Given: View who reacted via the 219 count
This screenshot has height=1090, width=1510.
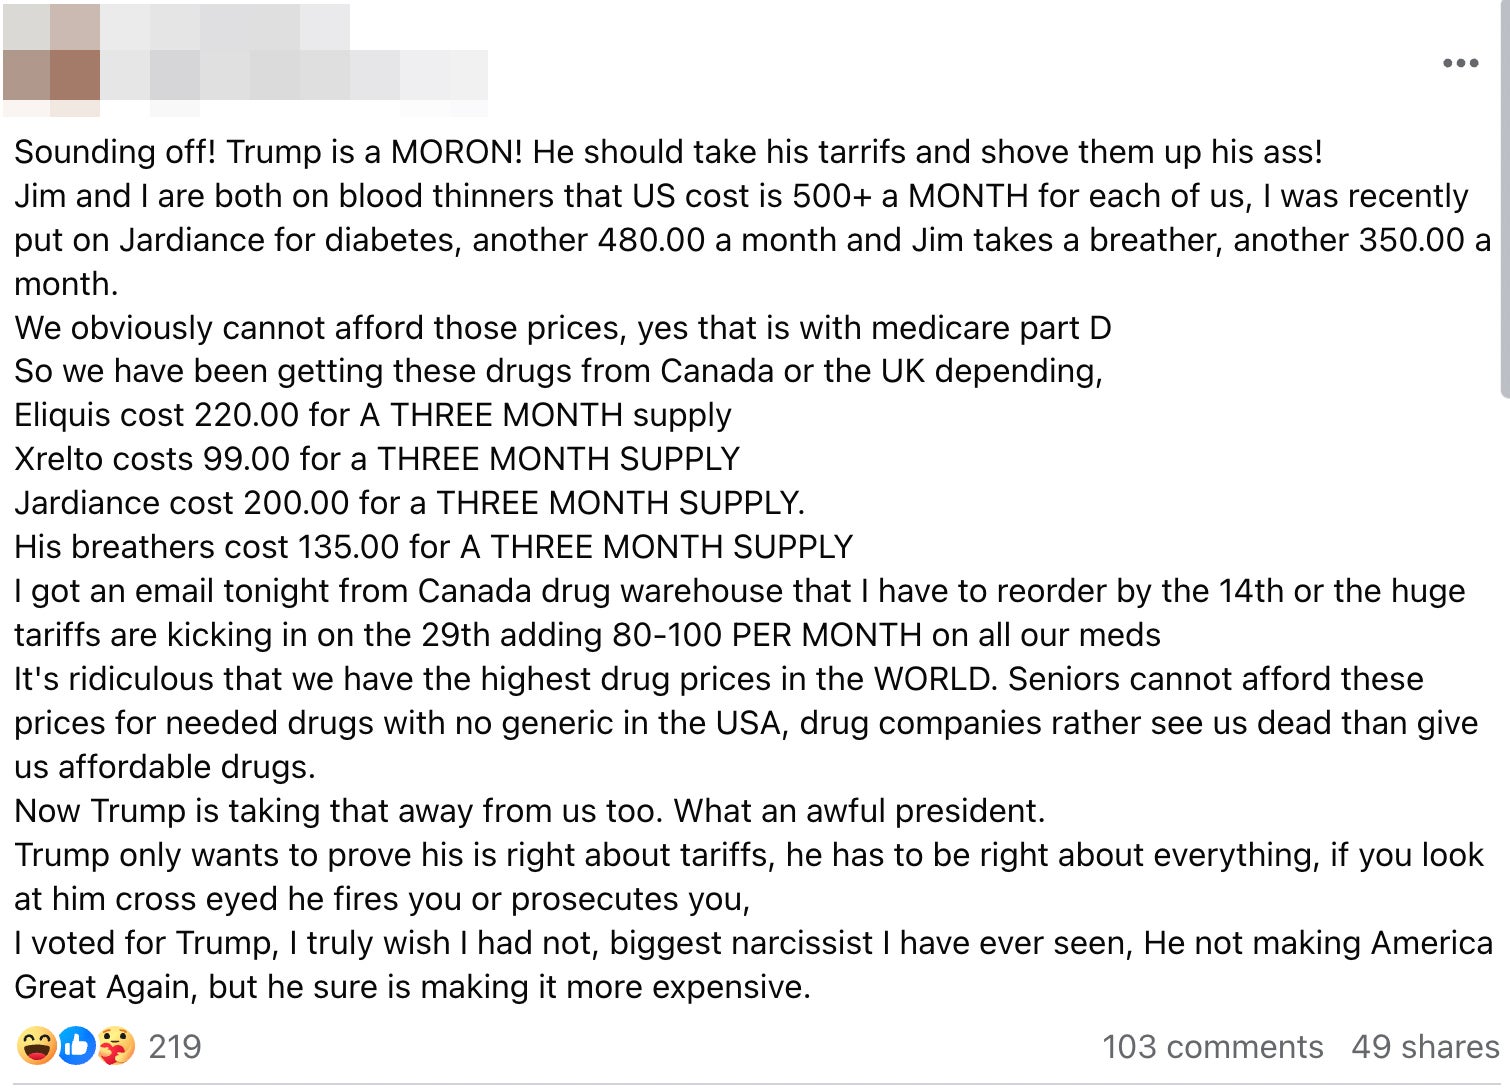Looking at the screenshot, I should tap(175, 1046).
